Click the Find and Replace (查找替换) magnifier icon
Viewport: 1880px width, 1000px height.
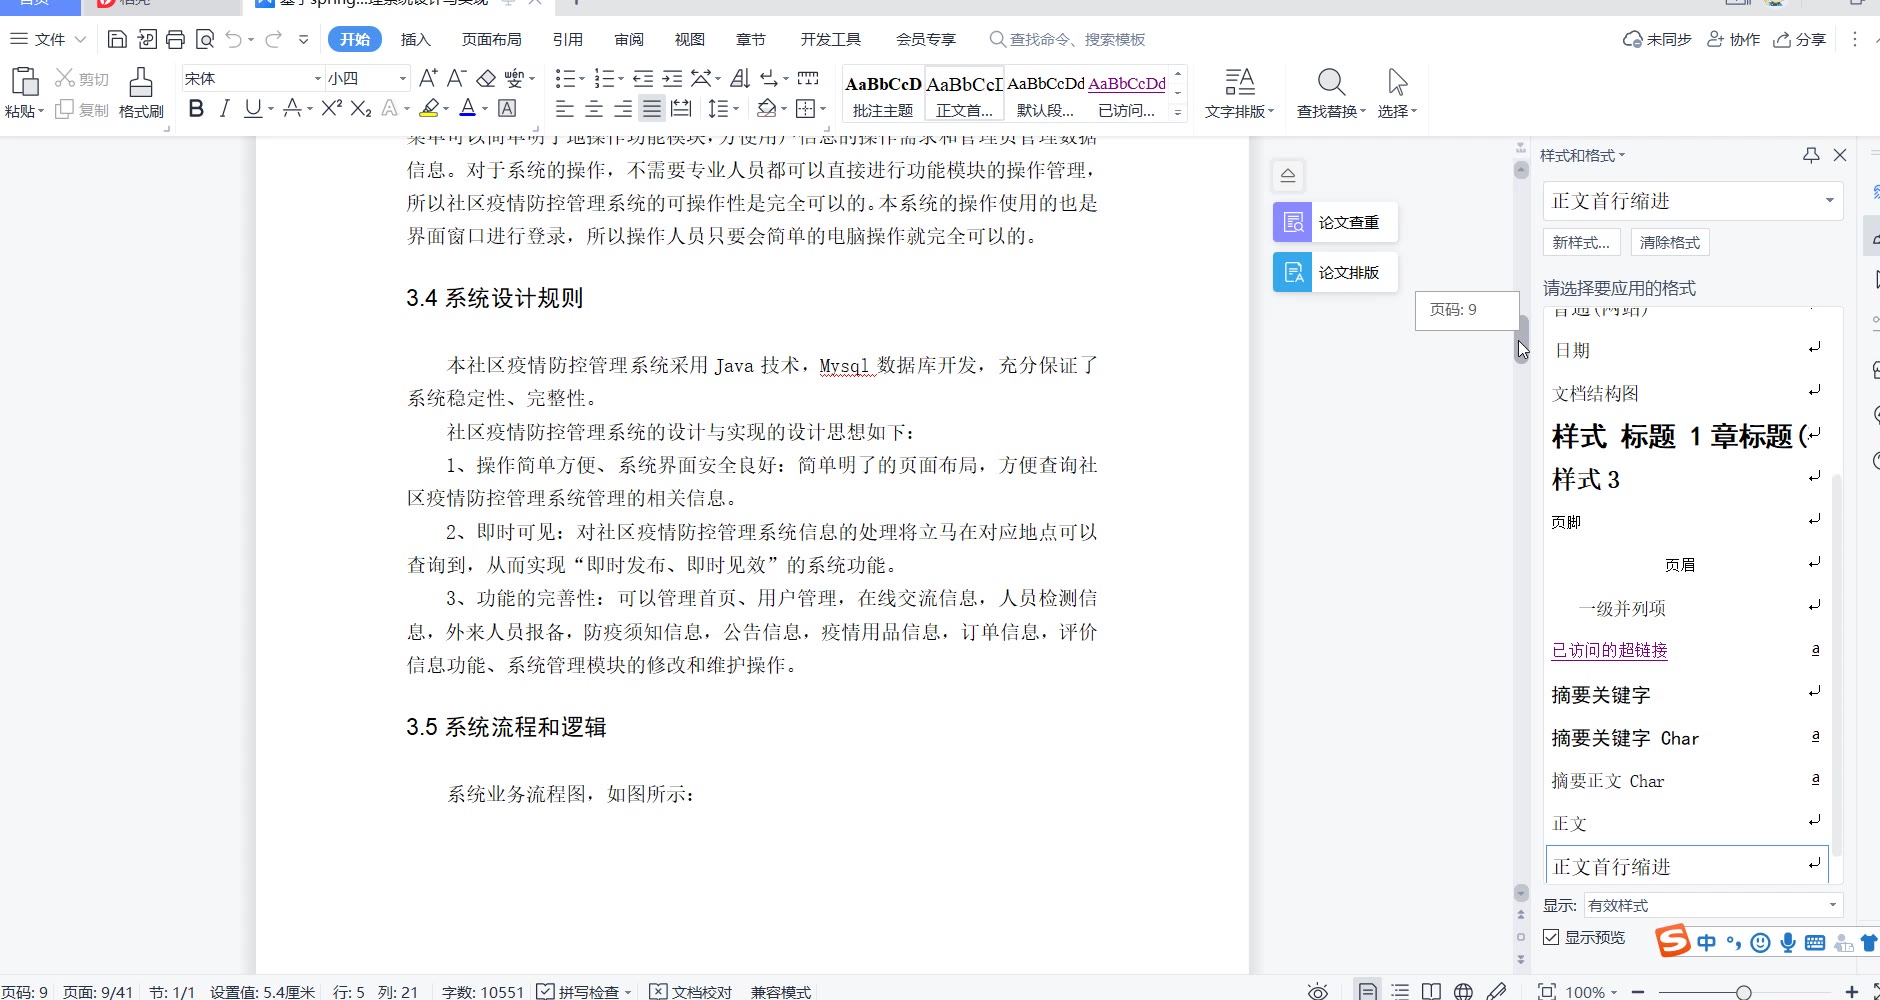(x=1331, y=81)
